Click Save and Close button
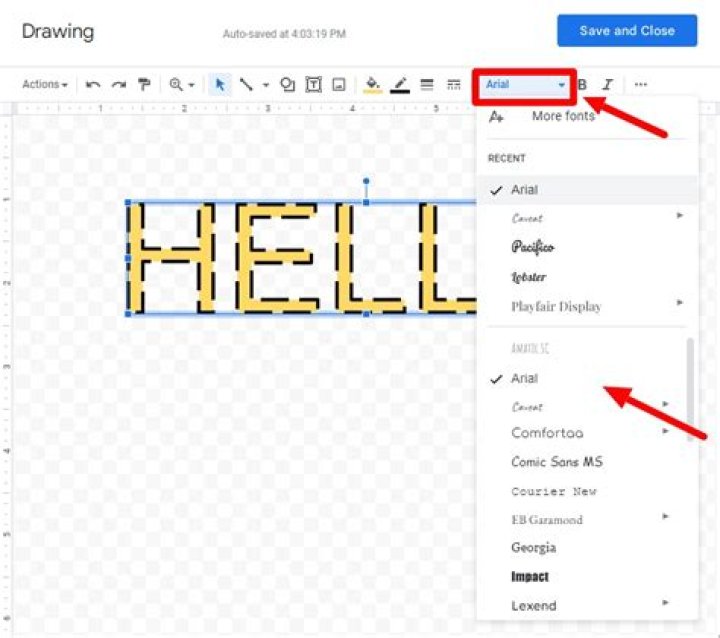The width and height of the screenshot is (720, 638). [x=626, y=31]
